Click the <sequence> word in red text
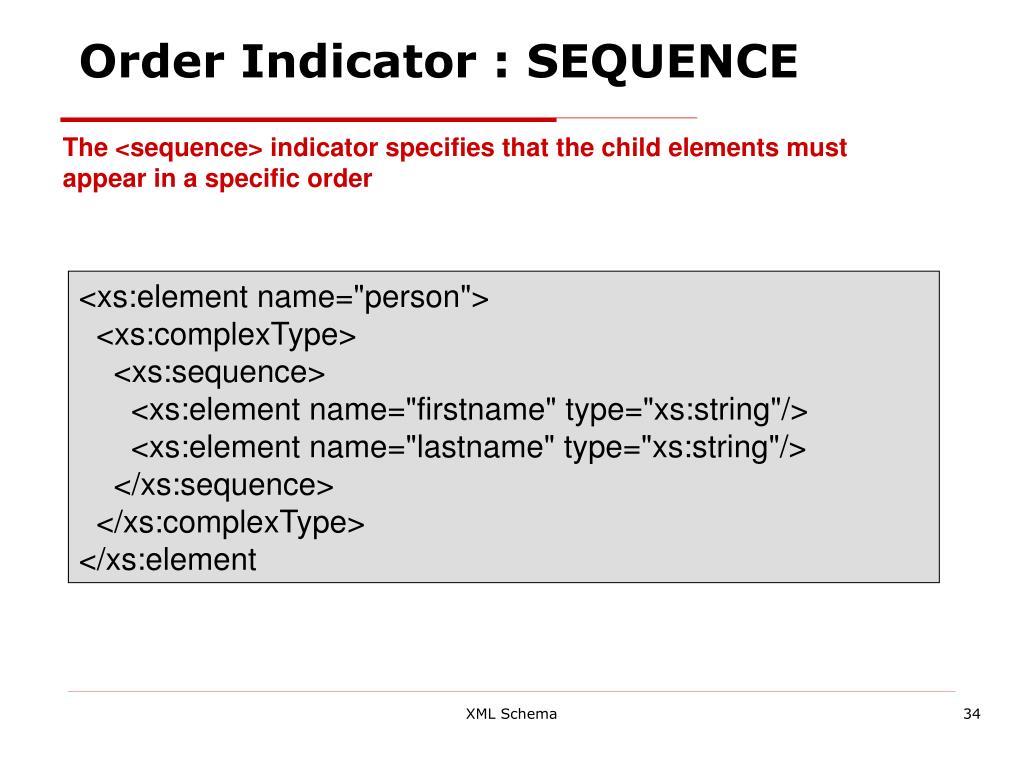The width and height of the screenshot is (1024, 768). pyautogui.click(x=189, y=148)
